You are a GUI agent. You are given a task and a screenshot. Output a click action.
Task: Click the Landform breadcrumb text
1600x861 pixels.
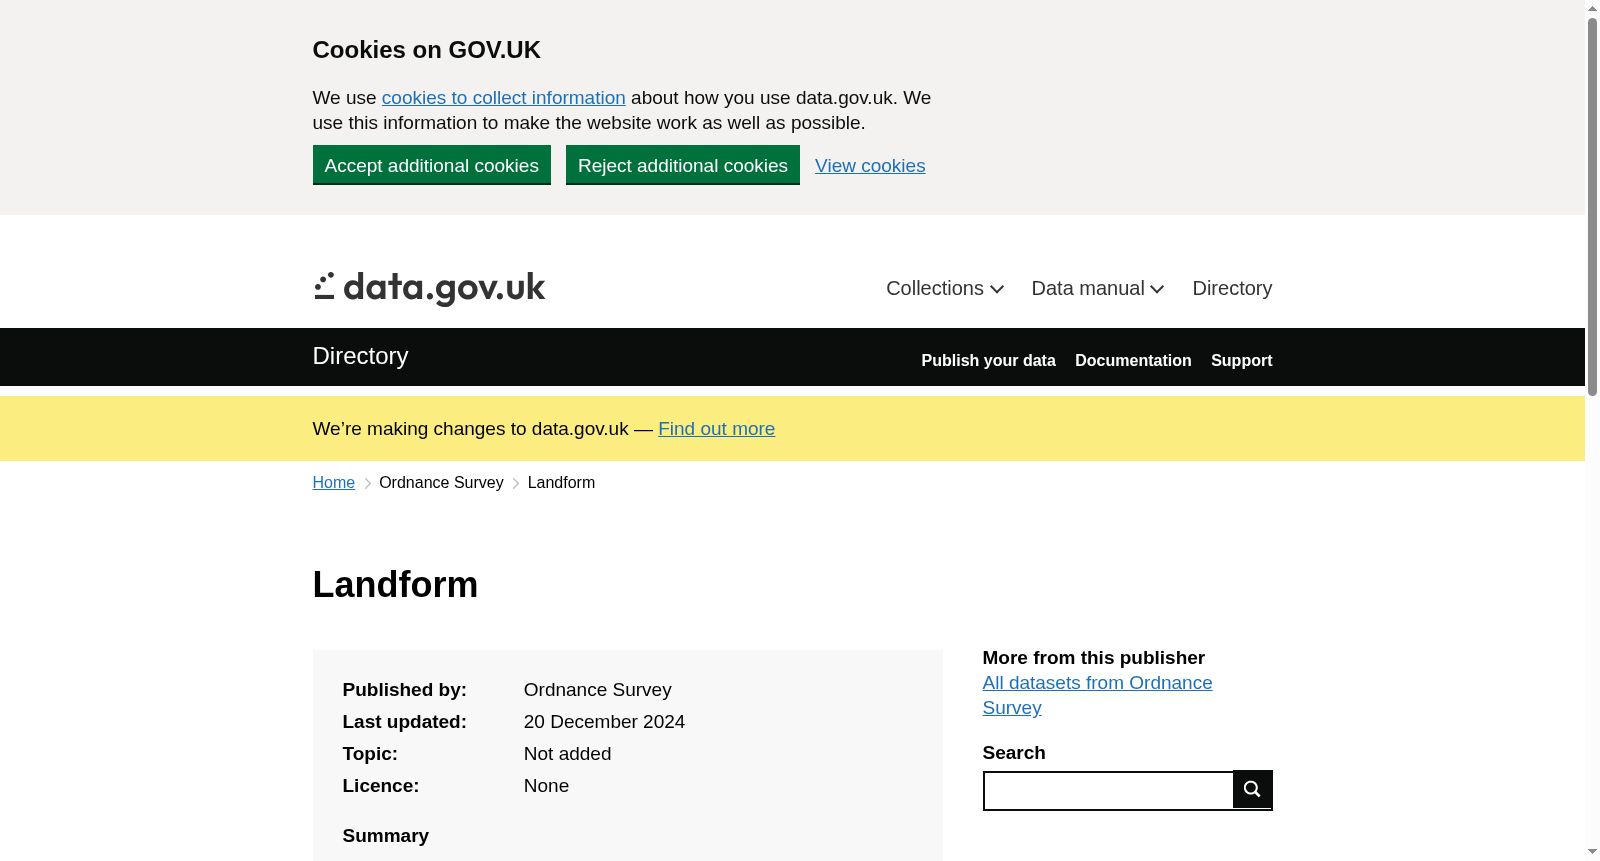pyautogui.click(x=561, y=483)
